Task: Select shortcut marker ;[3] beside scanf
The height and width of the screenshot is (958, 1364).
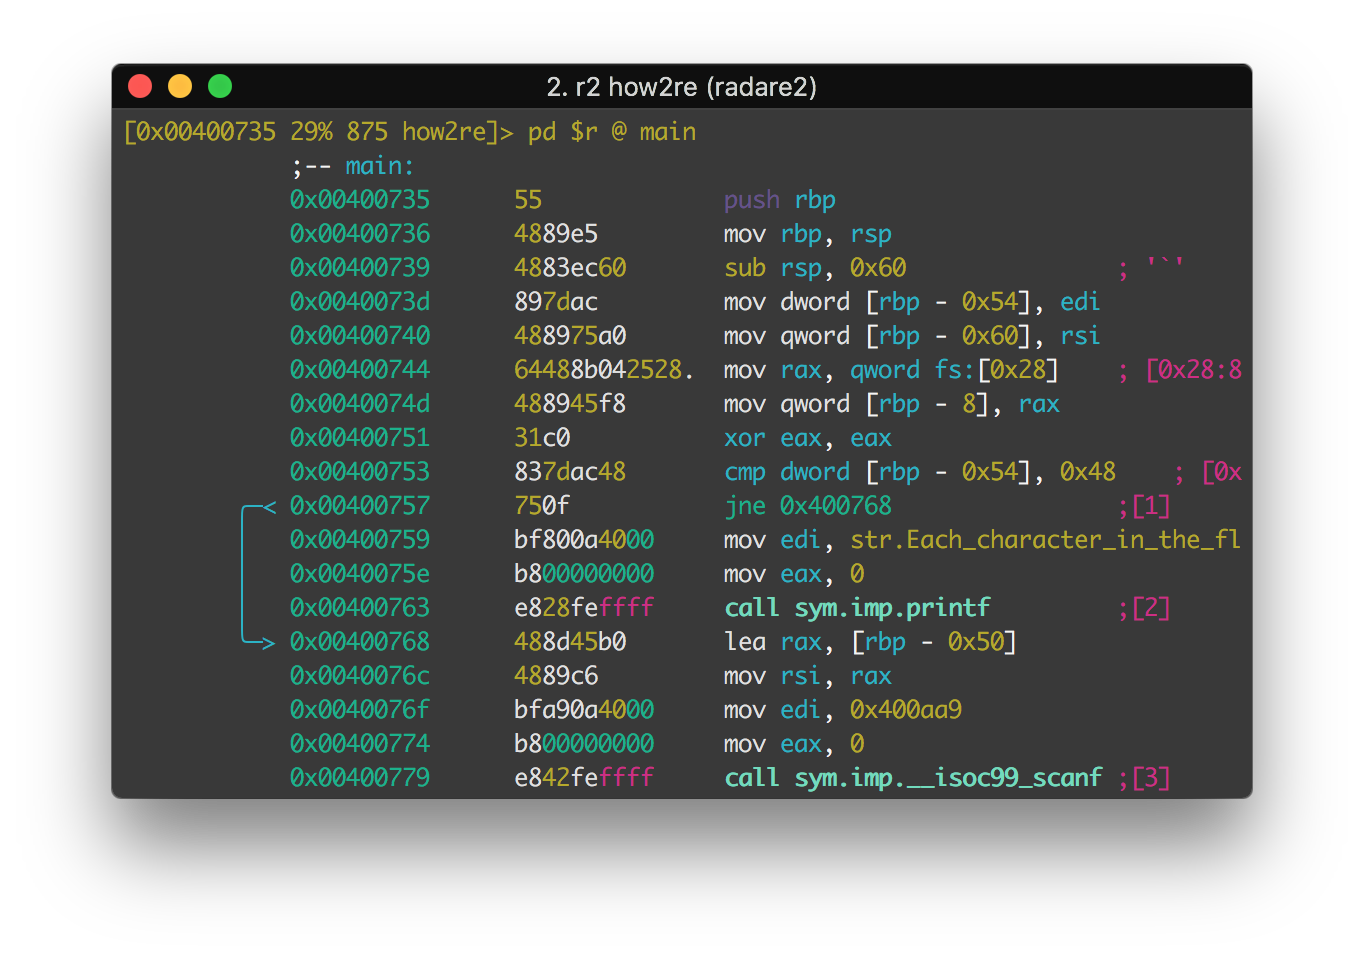Action: (1144, 778)
